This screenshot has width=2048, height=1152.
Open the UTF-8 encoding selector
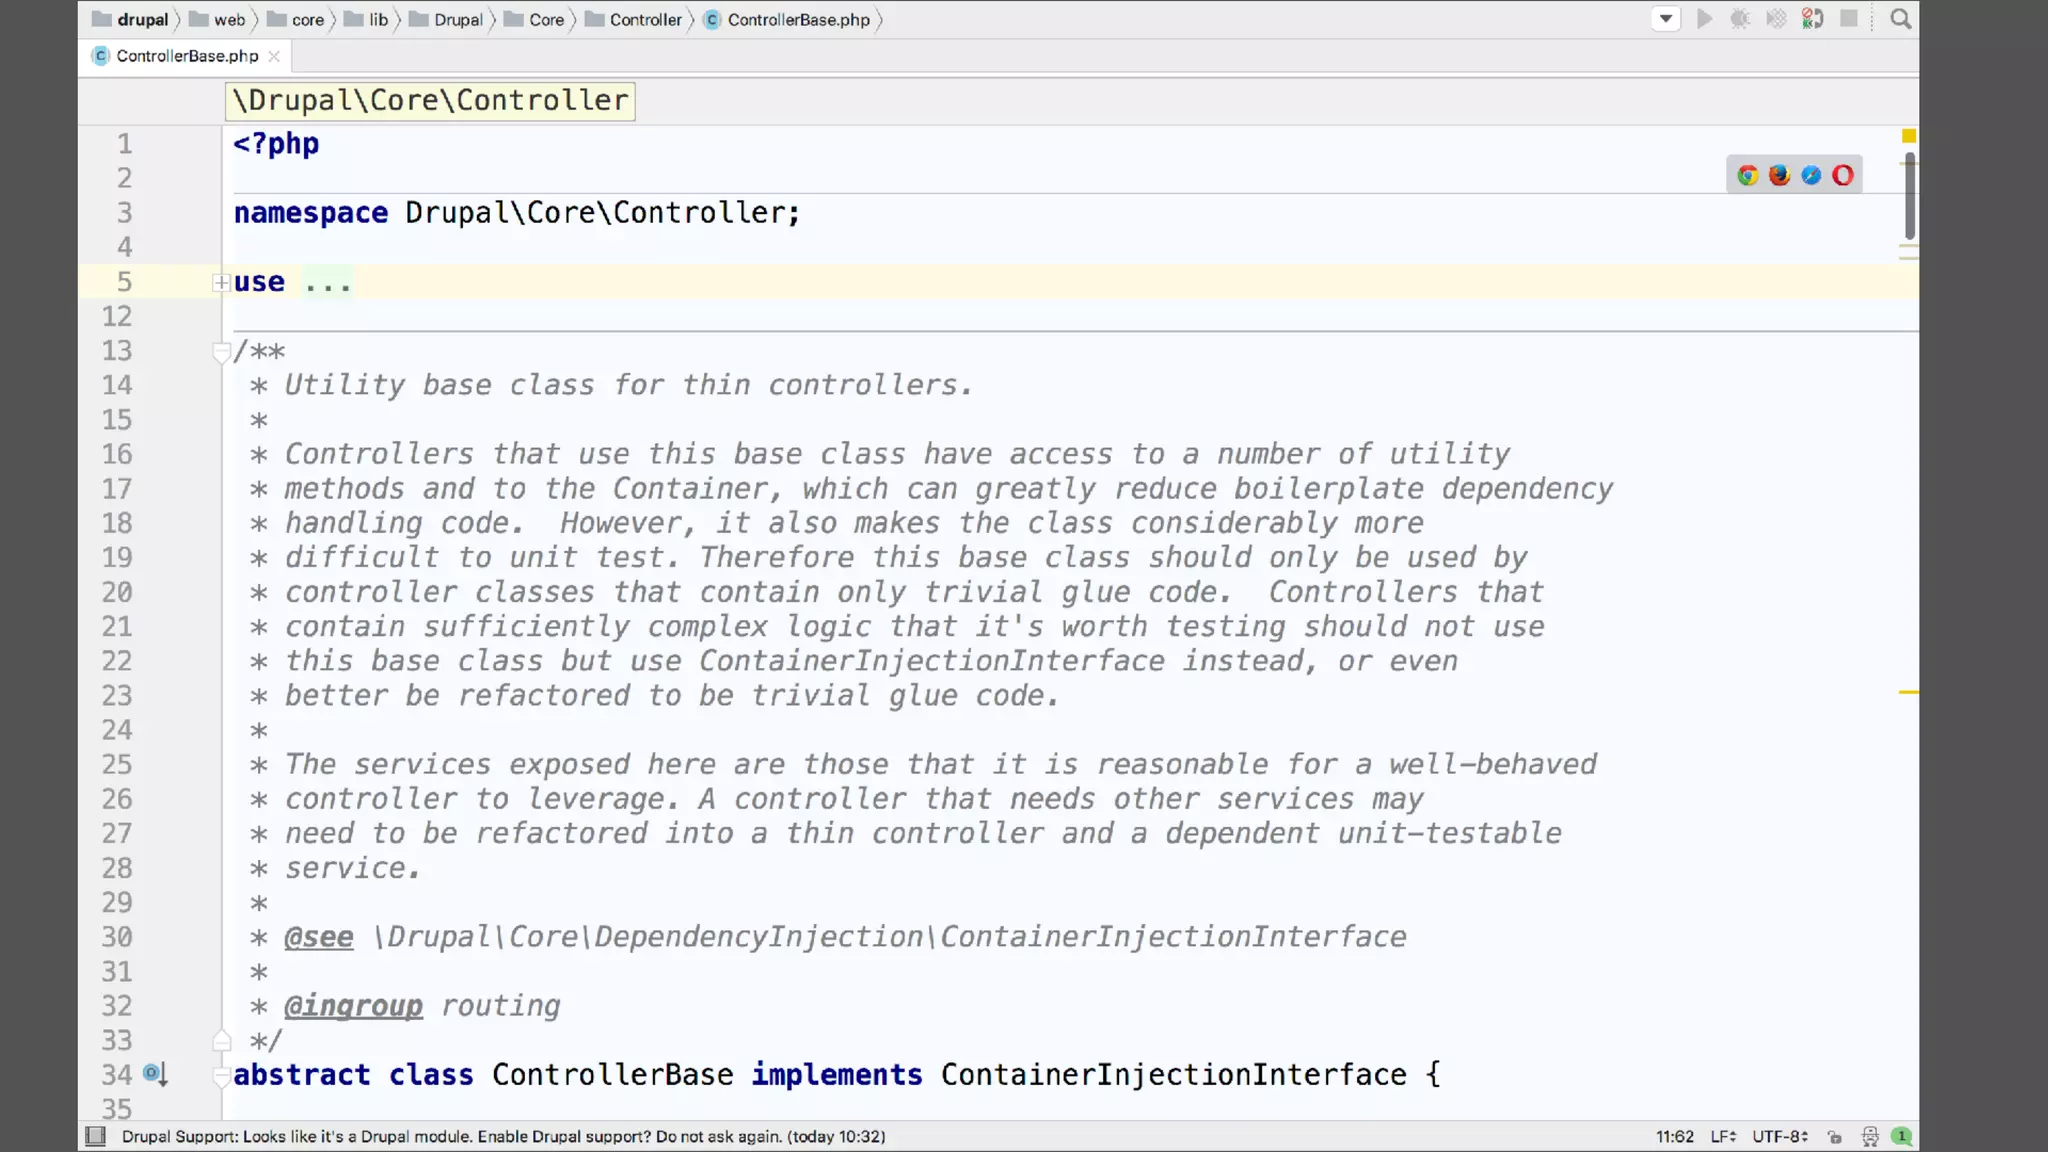[x=1779, y=1137]
